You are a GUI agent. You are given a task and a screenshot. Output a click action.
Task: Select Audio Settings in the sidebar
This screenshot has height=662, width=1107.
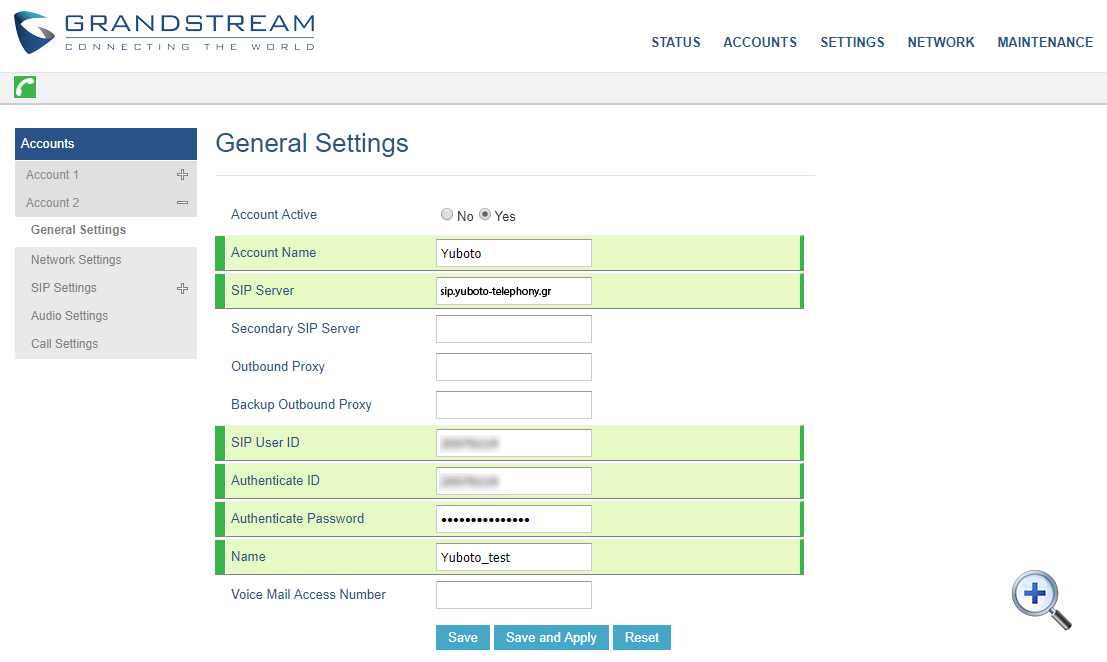pos(69,315)
